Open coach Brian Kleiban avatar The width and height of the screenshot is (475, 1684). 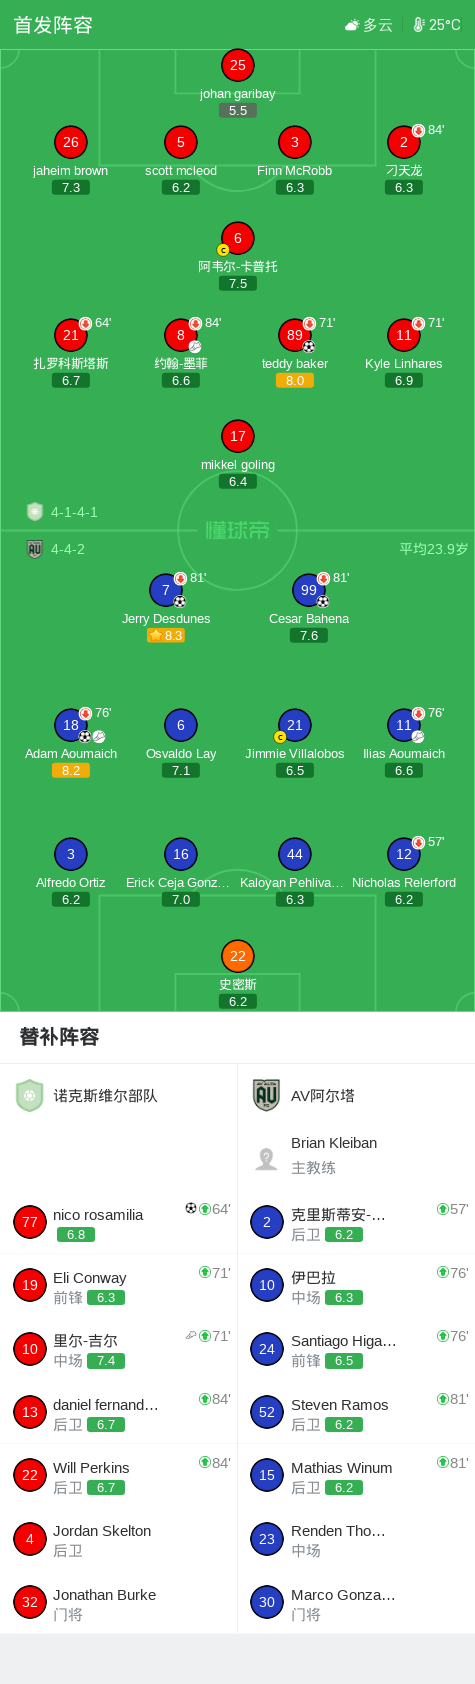[266, 1158]
